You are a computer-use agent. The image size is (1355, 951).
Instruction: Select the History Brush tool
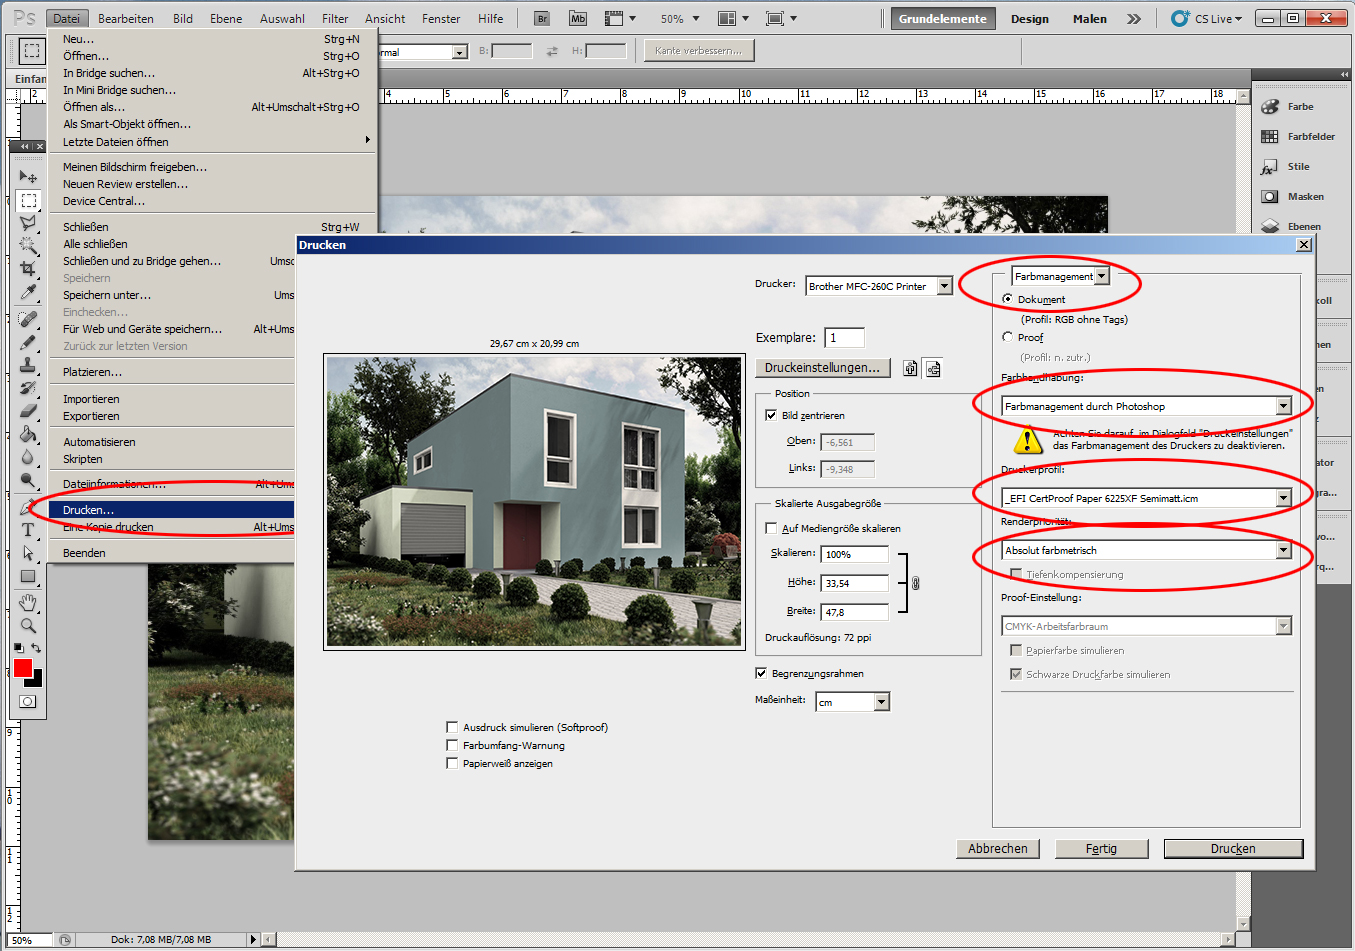pyautogui.click(x=28, y=388)
